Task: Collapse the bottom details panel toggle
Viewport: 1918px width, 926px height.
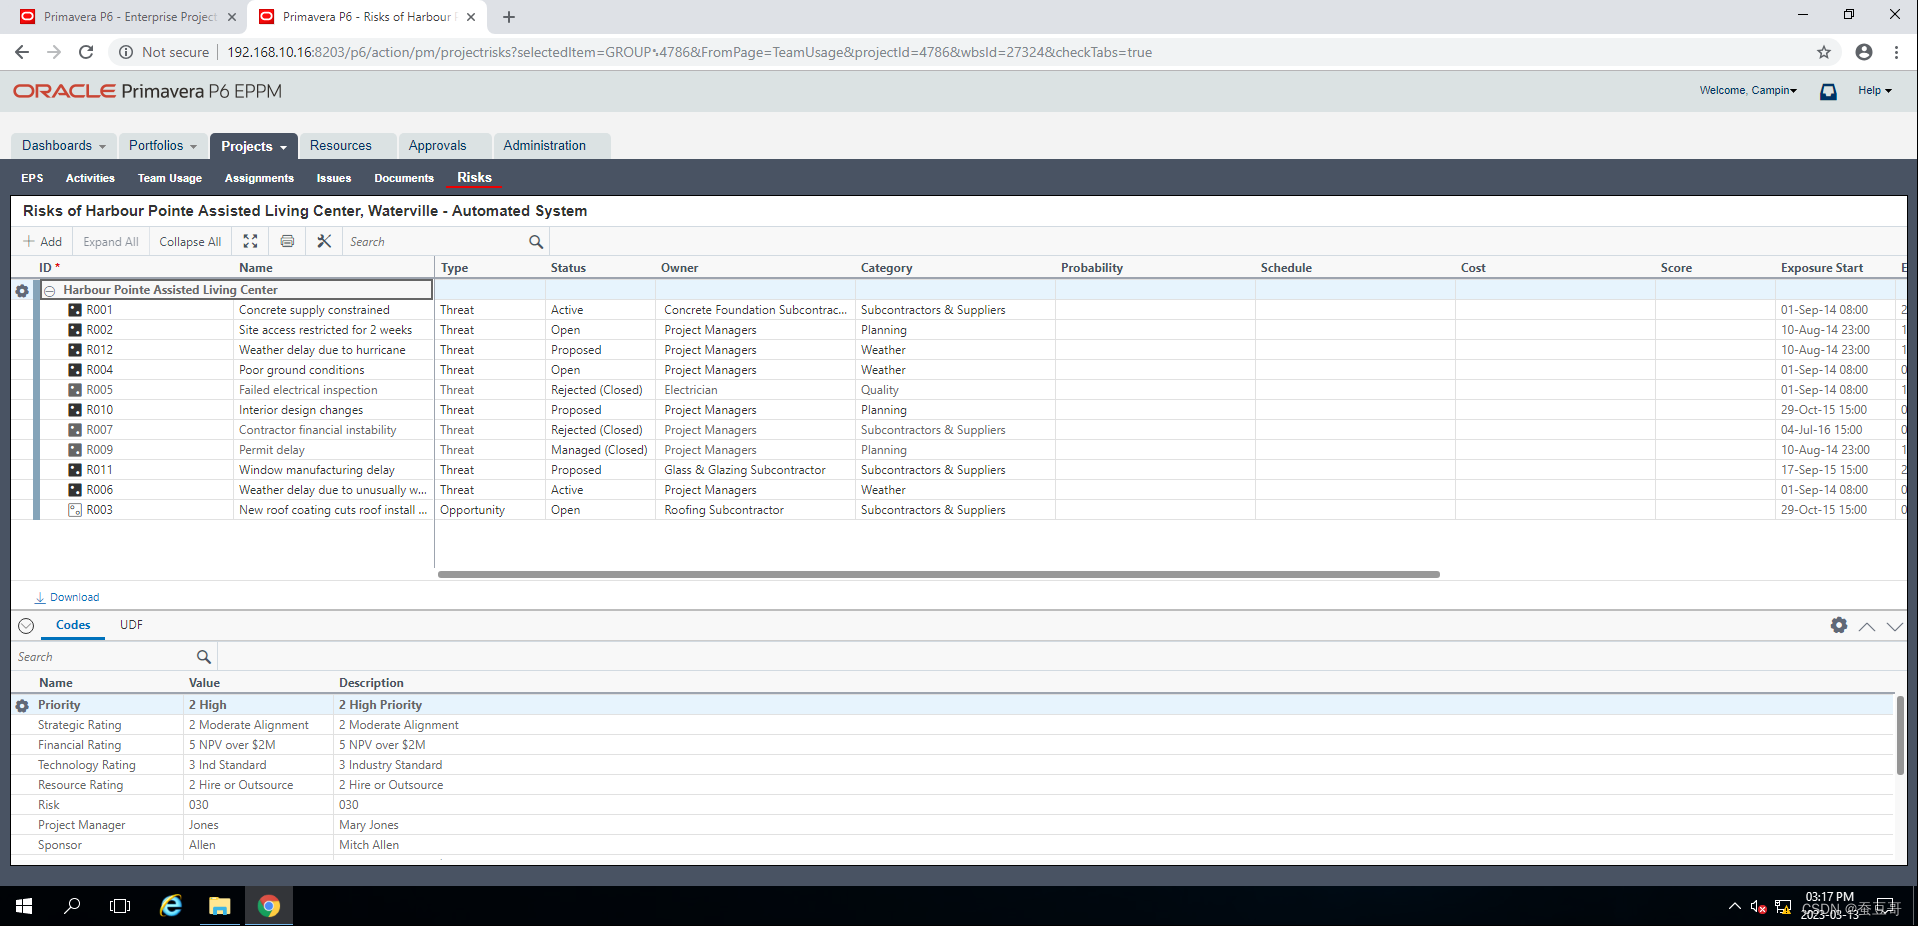Action: (x=26, y=626)
